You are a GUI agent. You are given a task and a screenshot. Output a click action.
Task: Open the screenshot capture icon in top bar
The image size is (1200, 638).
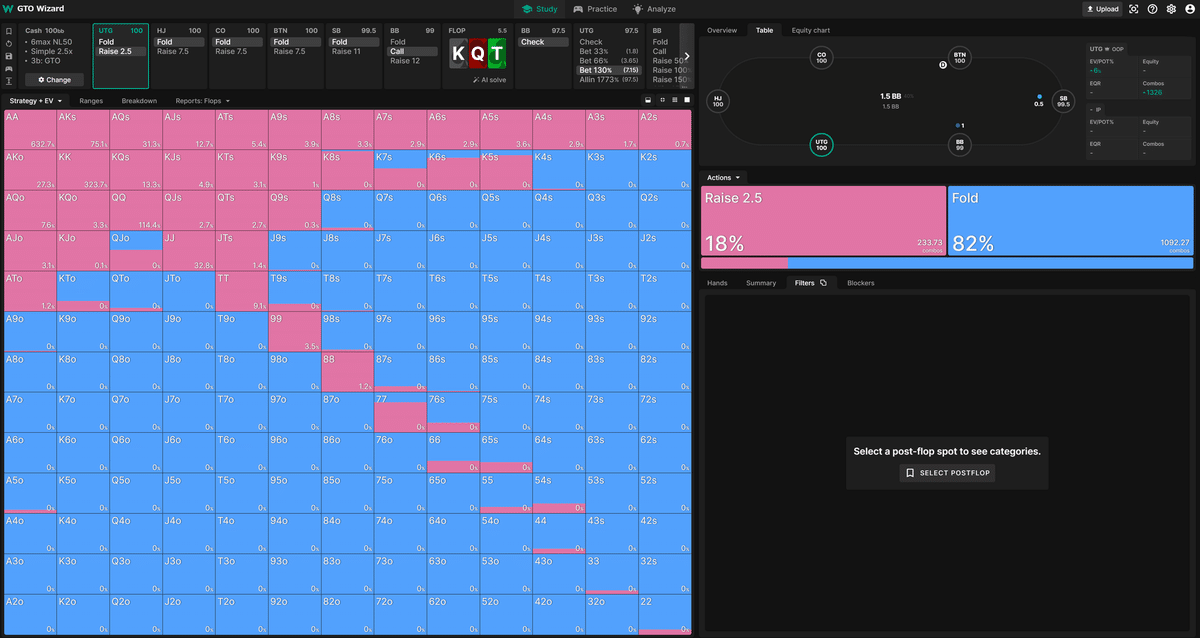1133,9
